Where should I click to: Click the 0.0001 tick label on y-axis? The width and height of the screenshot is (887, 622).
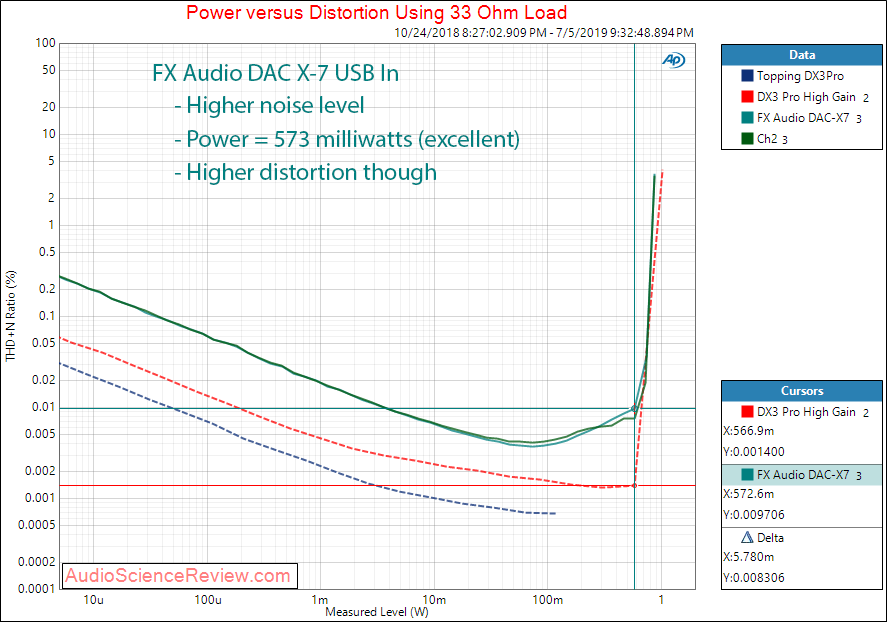(x=37, y=589)
